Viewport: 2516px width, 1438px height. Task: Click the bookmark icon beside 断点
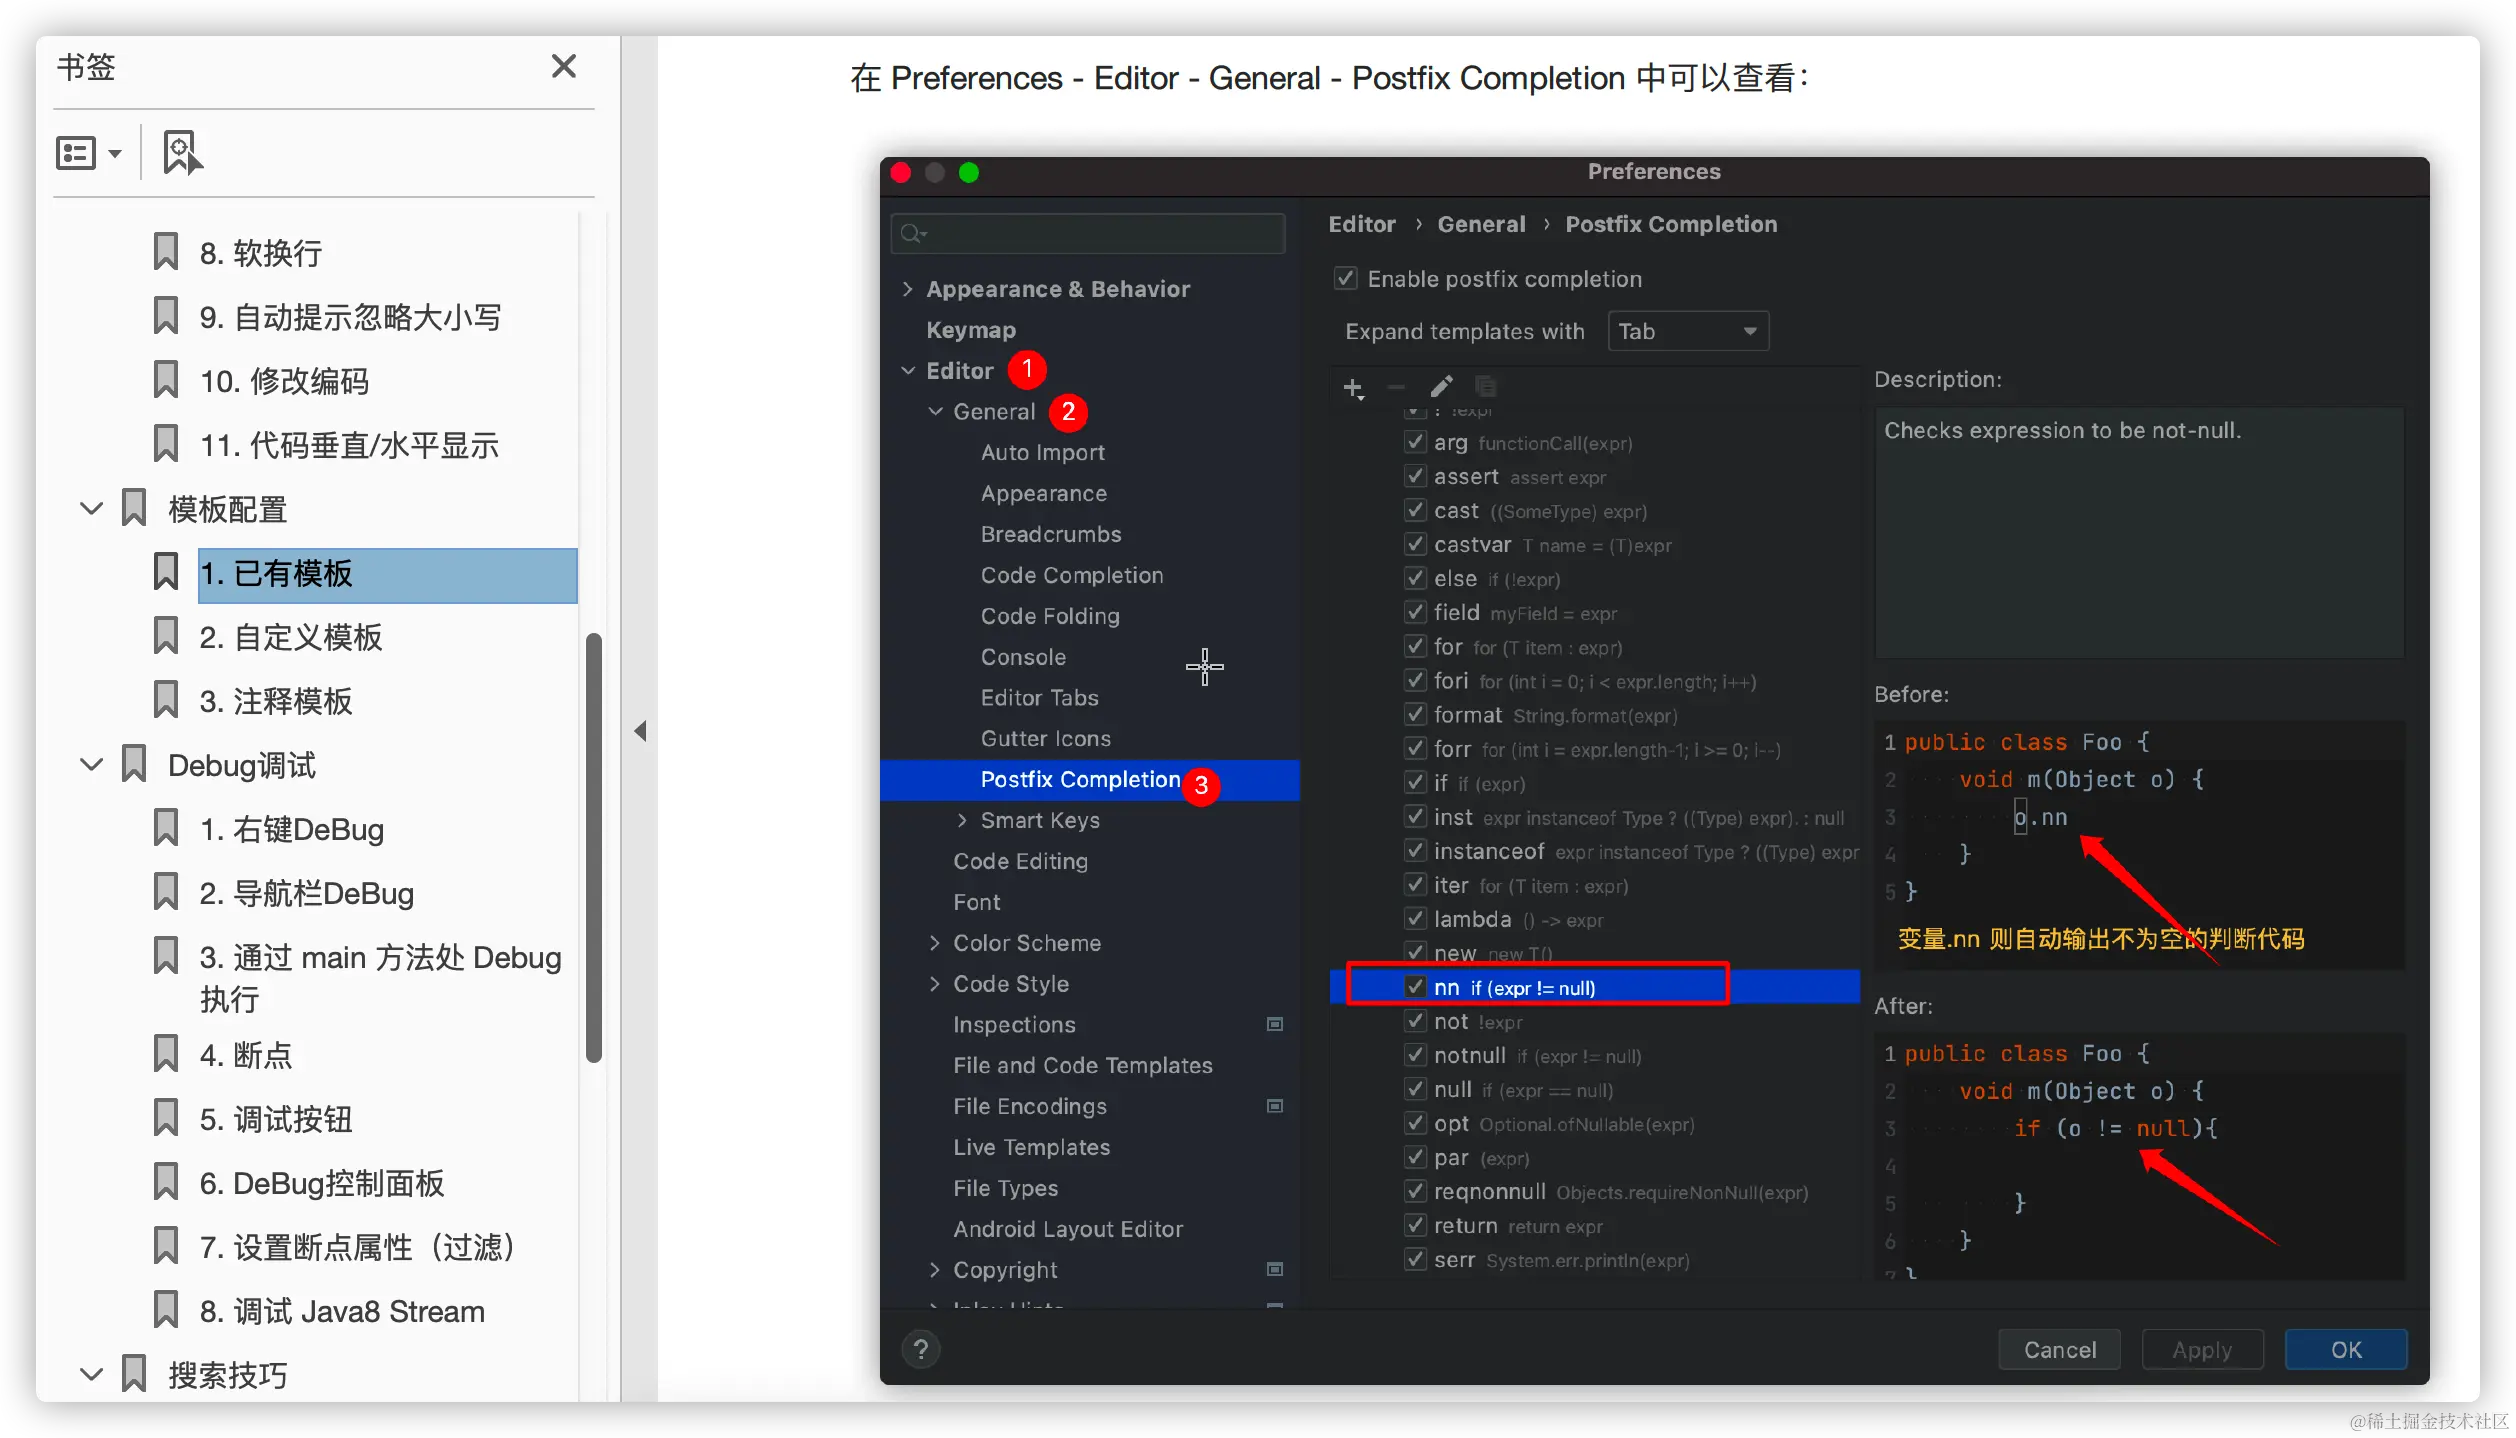(166, 1055)
